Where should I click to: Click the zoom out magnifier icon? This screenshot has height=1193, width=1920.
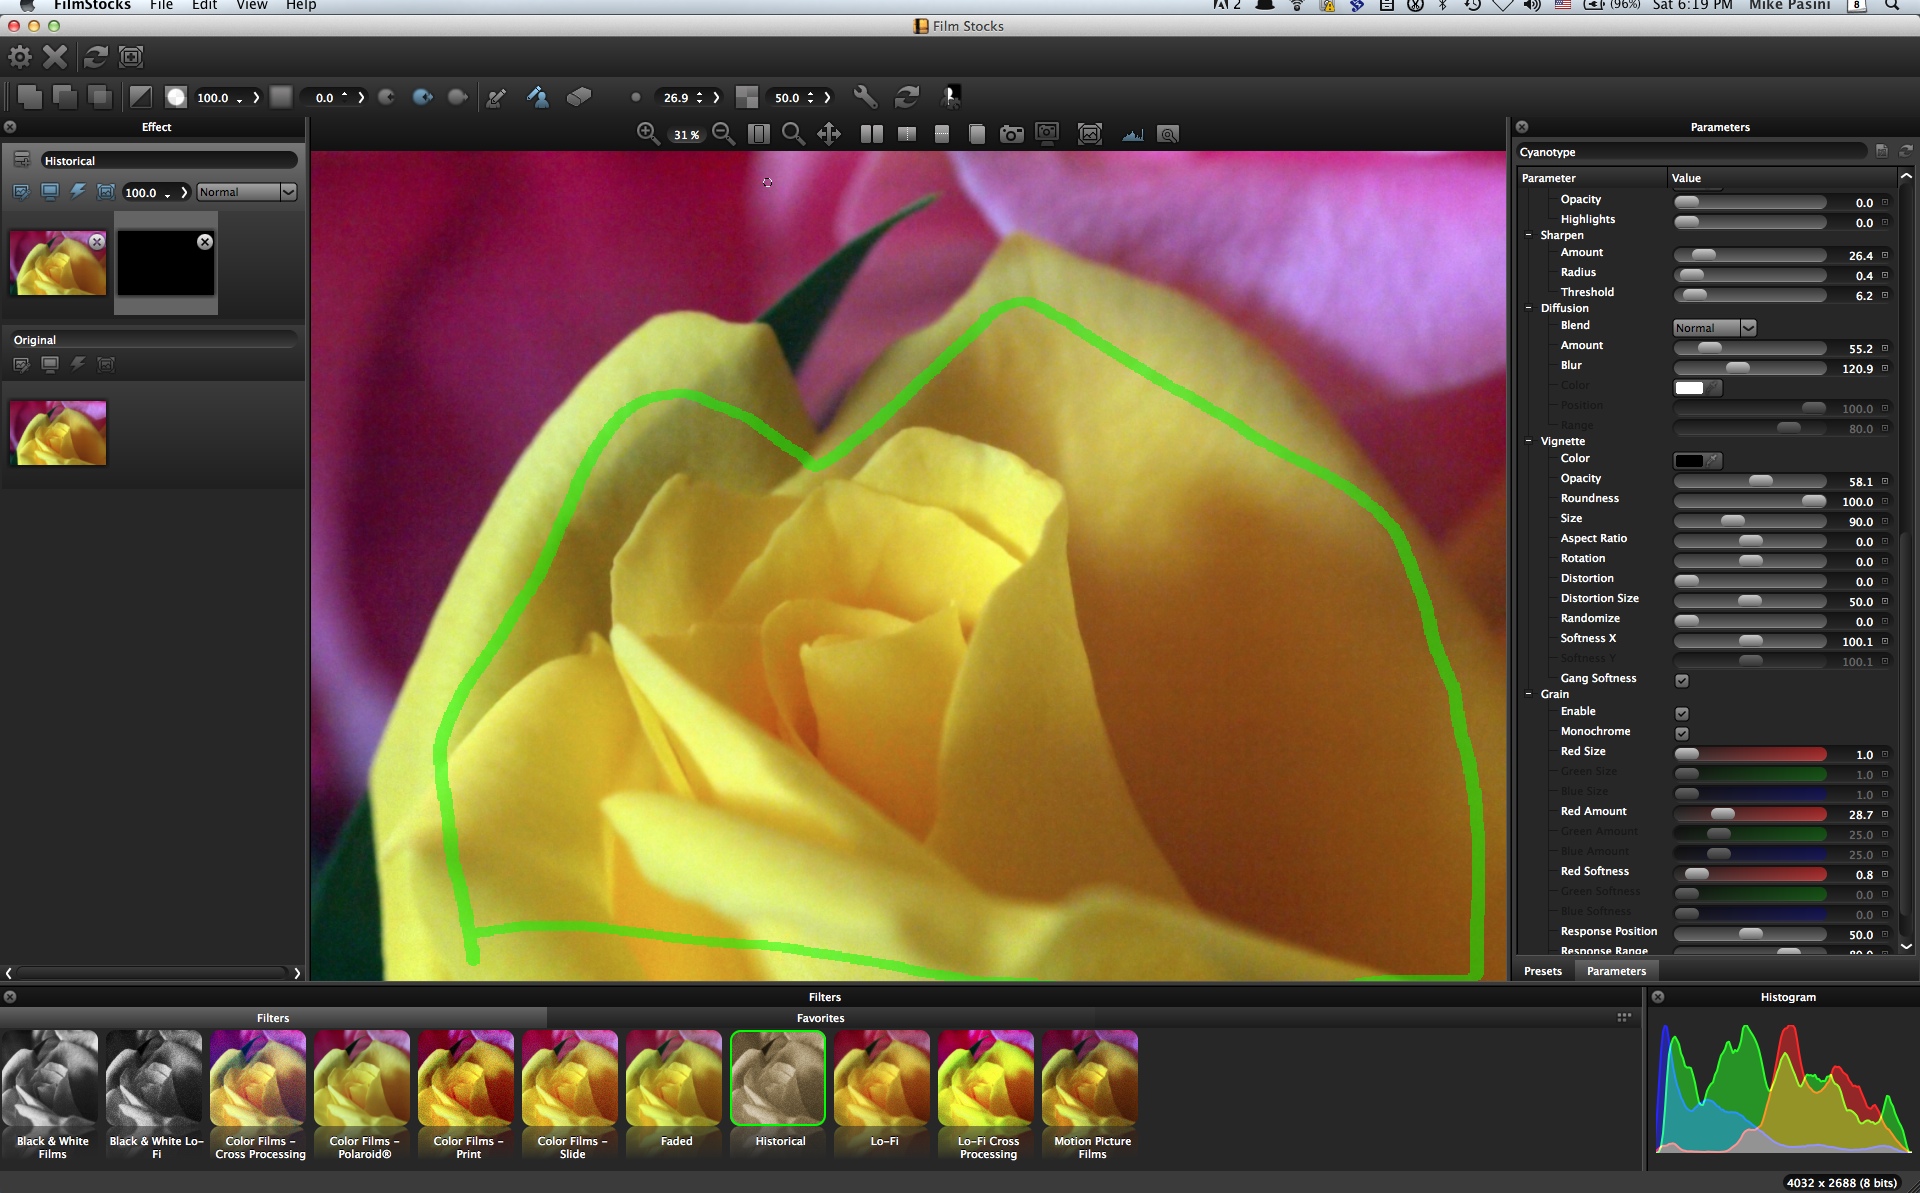pyautogui.click(x=724, y=134)
